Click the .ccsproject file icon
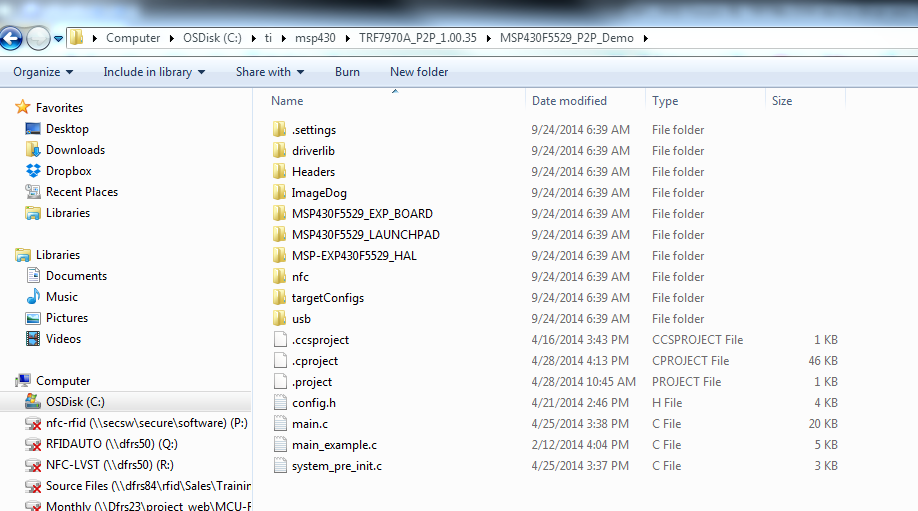The width and height of the screenshot is (918, 511). pyautogui.click(x=280, y=339)
